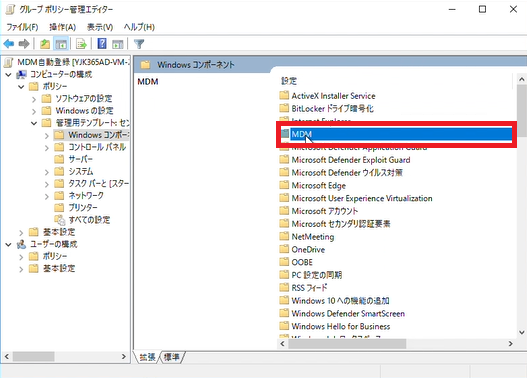Expand the Windows の設定 node
Viewport: 527px width, 378px height.
(x=34, y=111)
